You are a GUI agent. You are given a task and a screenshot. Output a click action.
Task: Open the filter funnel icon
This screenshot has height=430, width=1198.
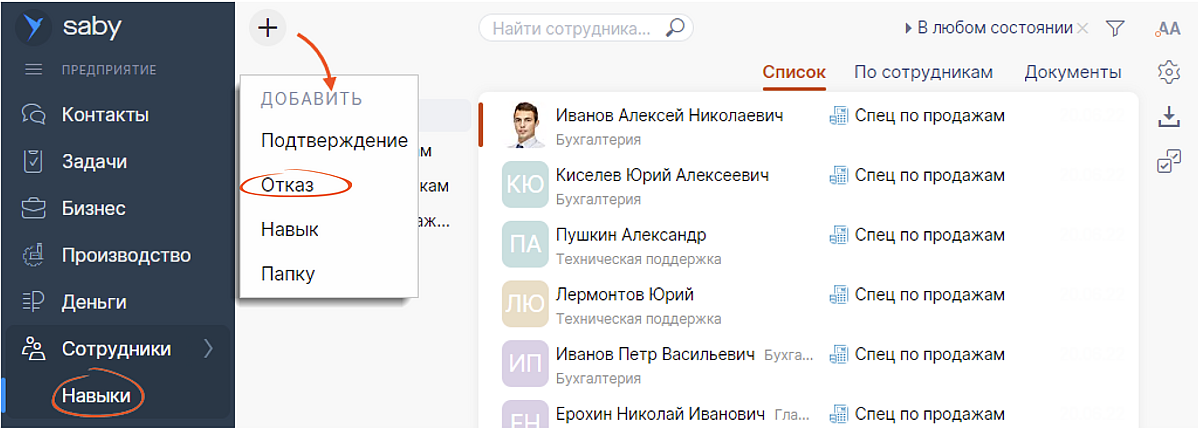pyautogui.click(x=1116, y=29)
